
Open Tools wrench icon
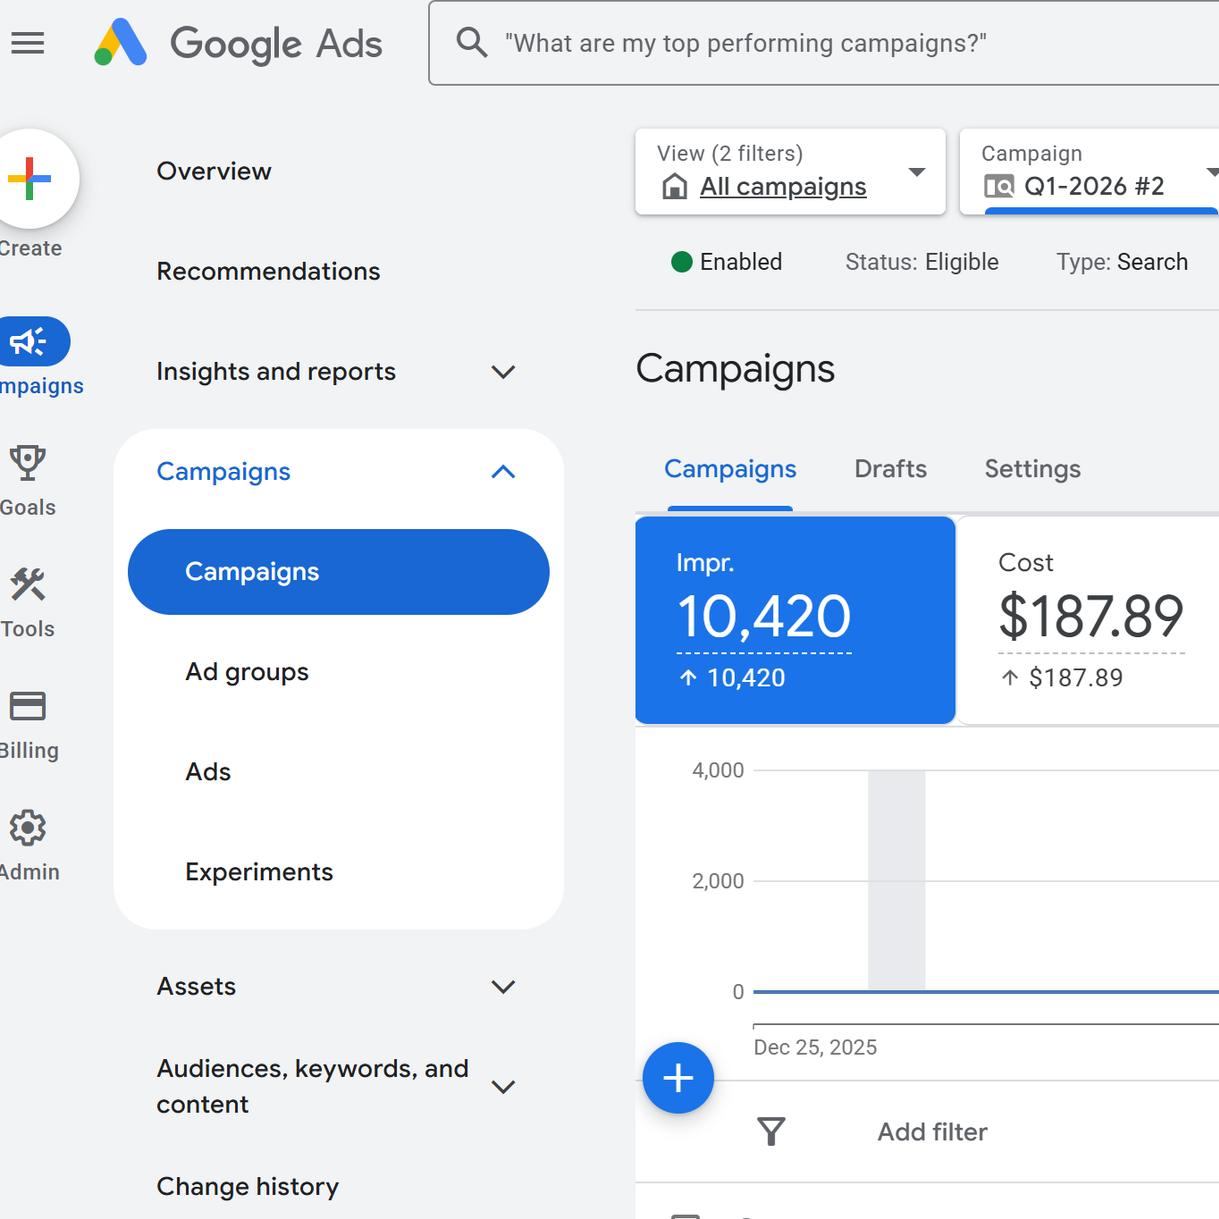28,585
